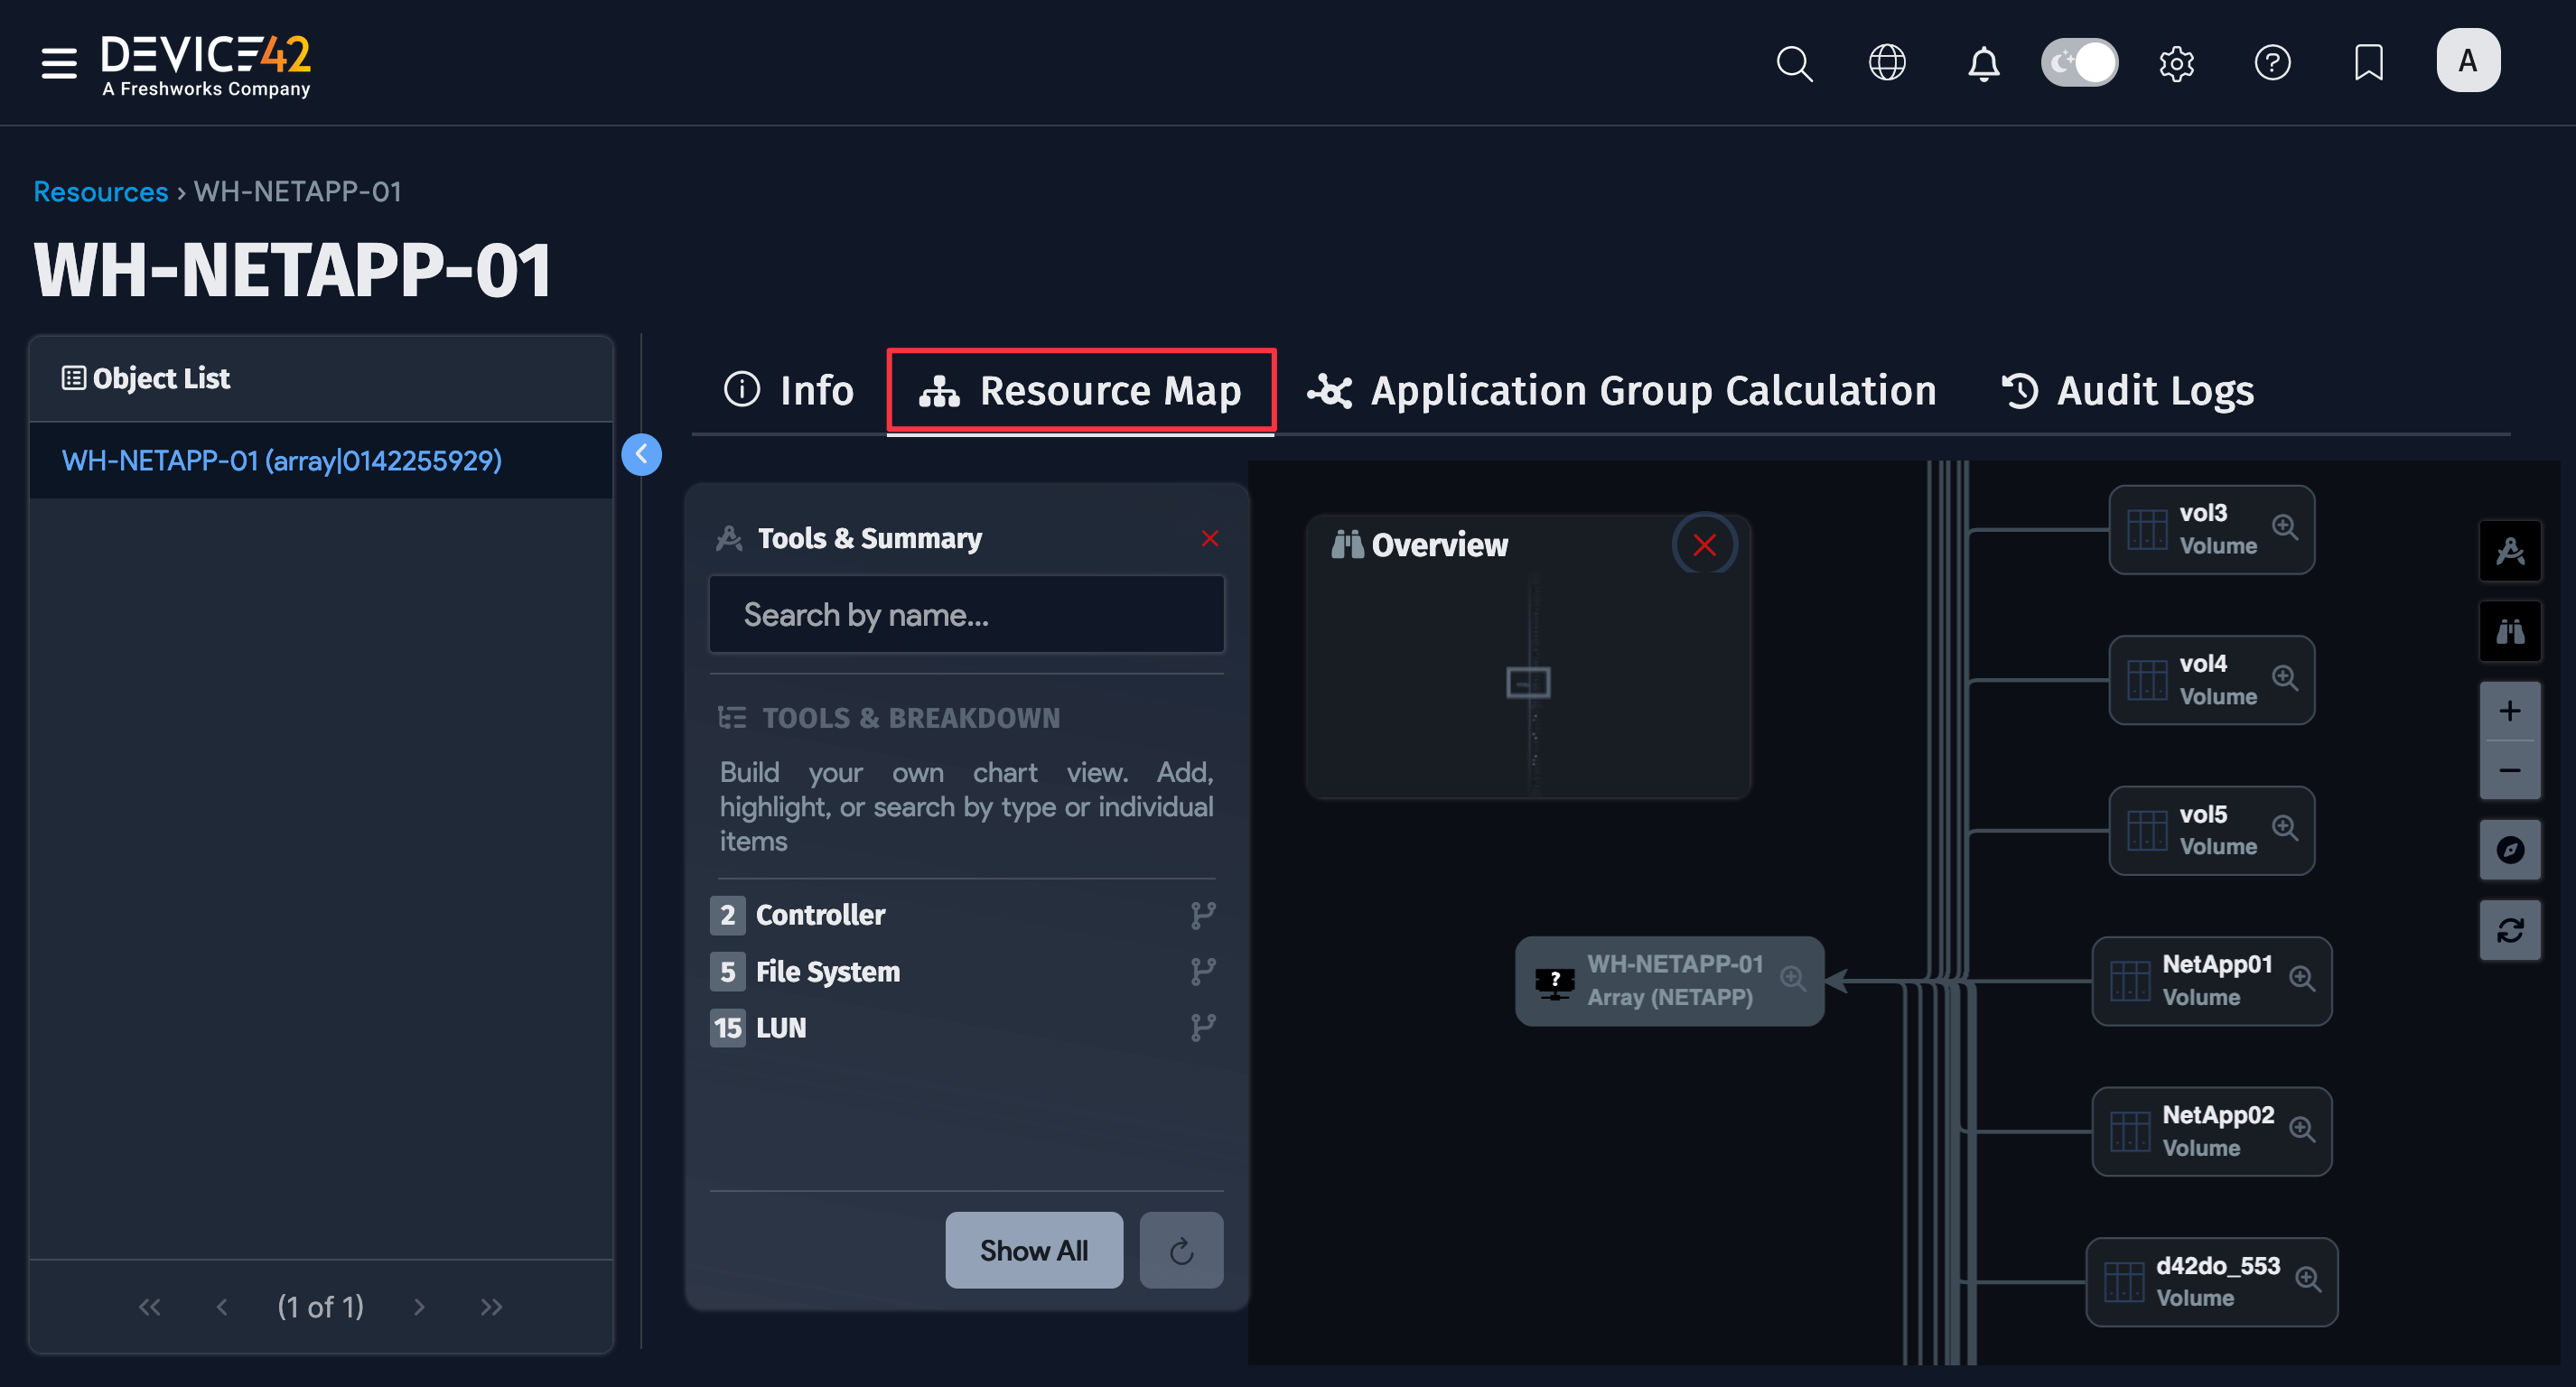
Task: Click the global search magnifier icon
Action: (1793, 63)
